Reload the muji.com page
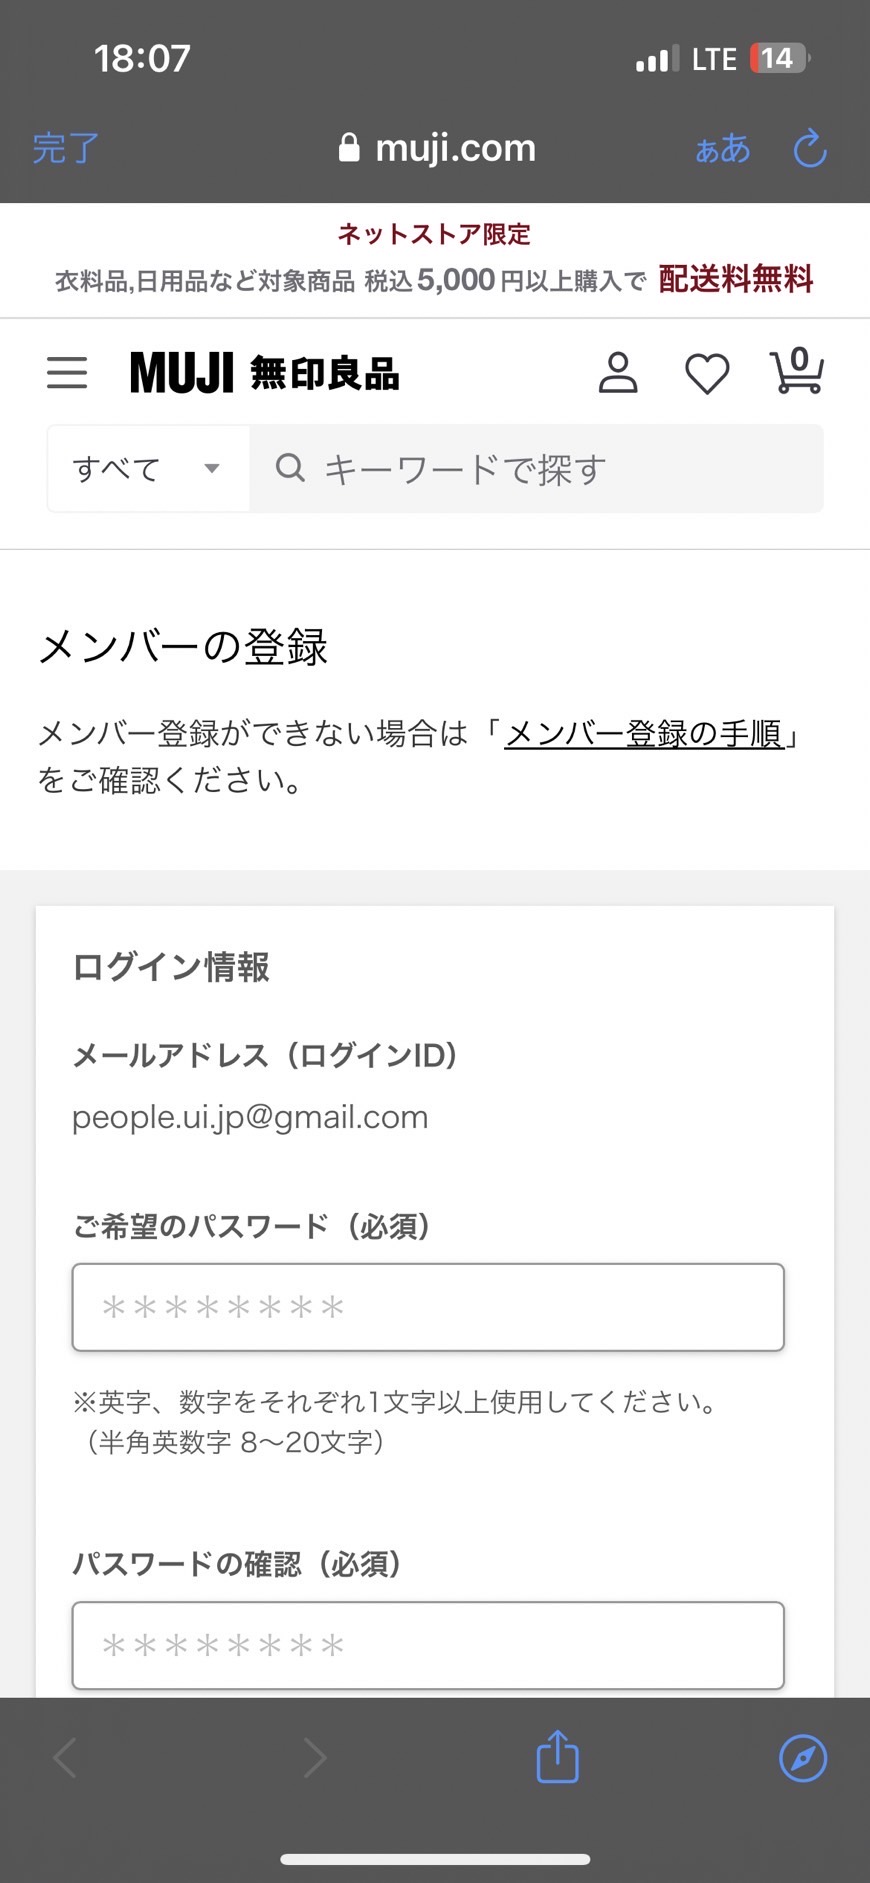The image size is (870, 1883). (x=810, y=149)
